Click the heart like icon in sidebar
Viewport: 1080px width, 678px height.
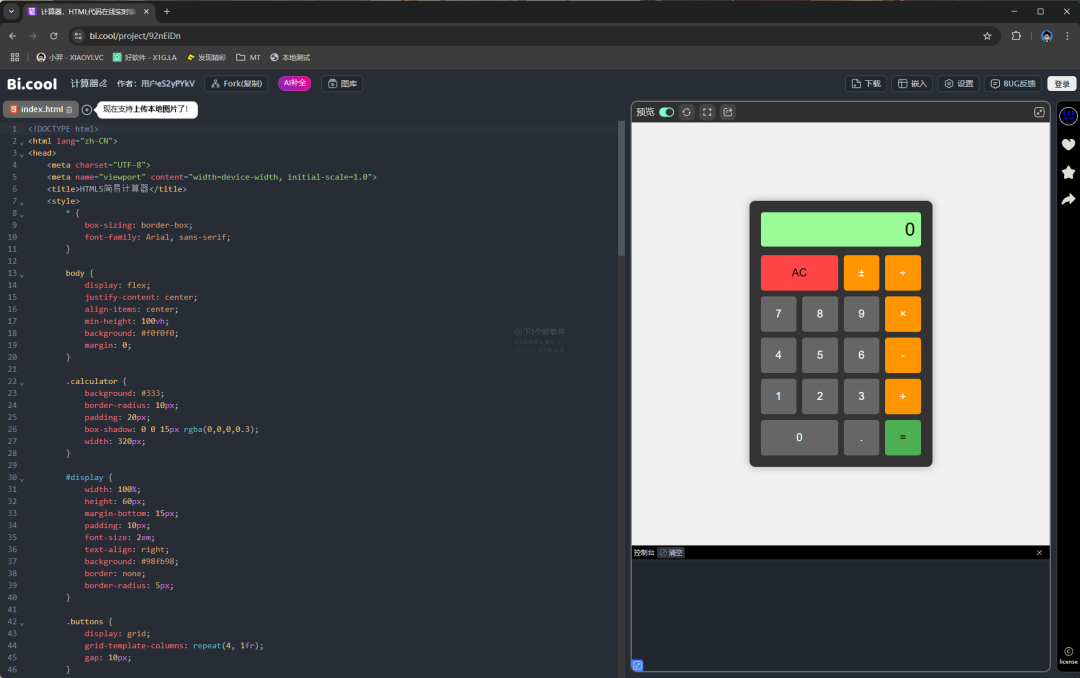coord(1068,144)
